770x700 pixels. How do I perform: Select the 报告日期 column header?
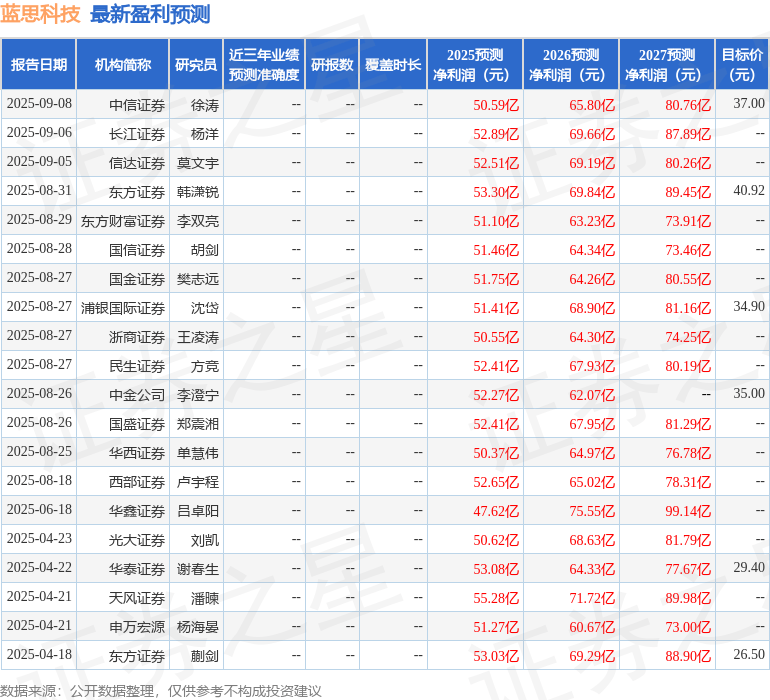39,64
